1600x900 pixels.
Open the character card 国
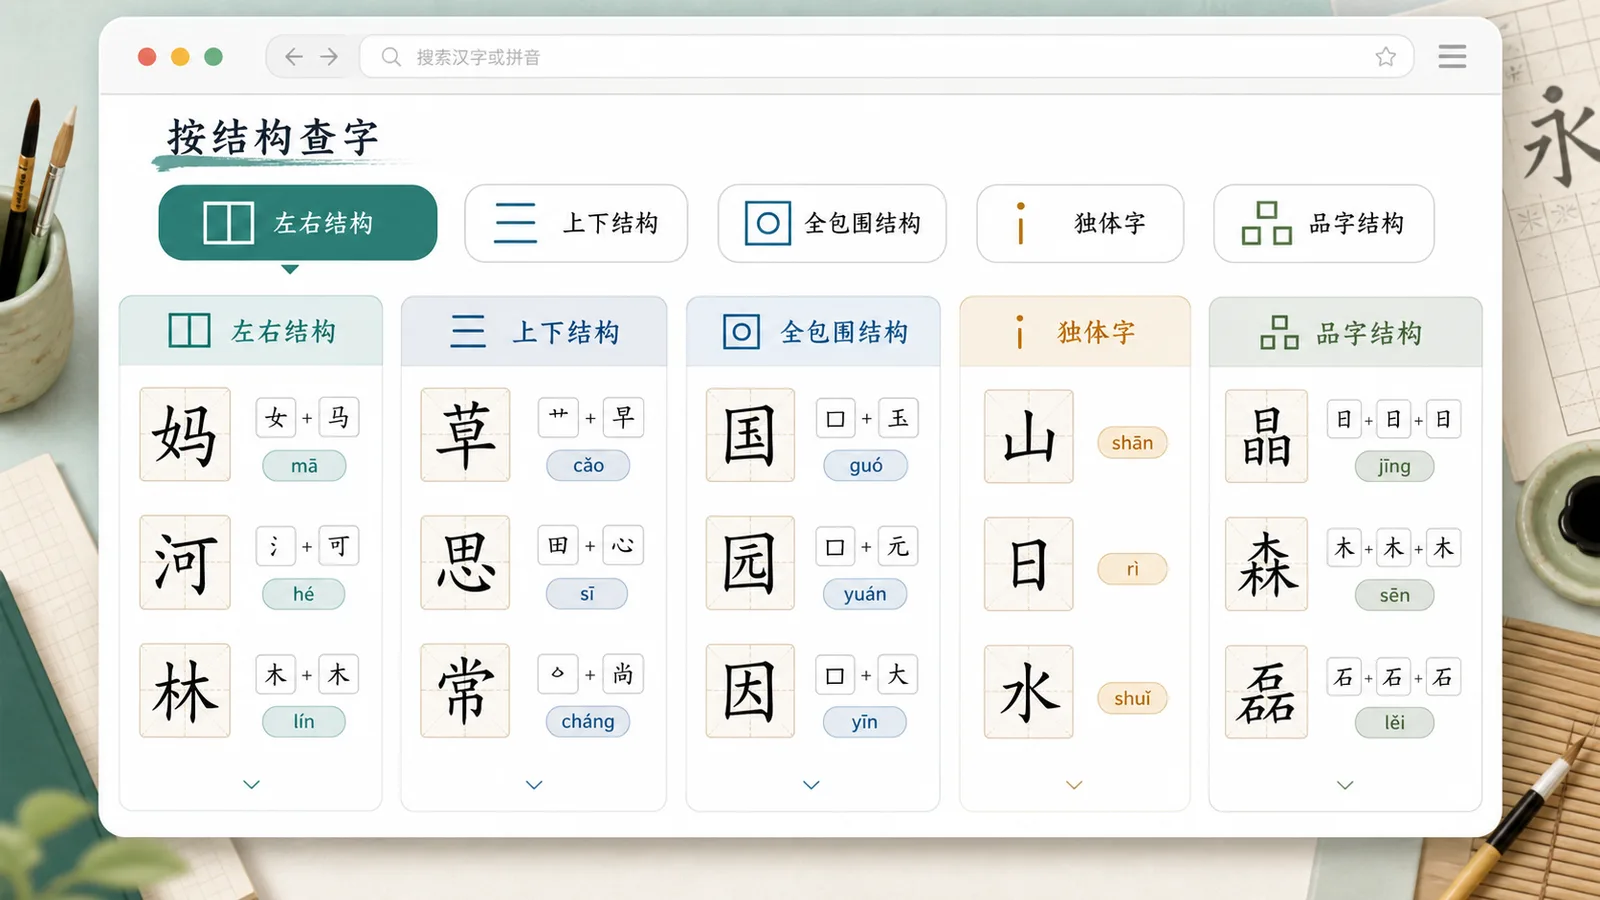750,434
